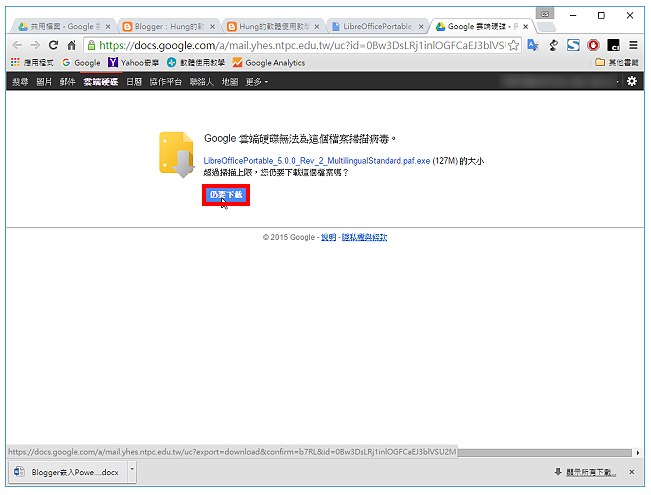The width and height of the screenshot is (651, 495).
Task: Open Contacts item in Google bar
Action: pyautogui.click(x=201, y=82)
